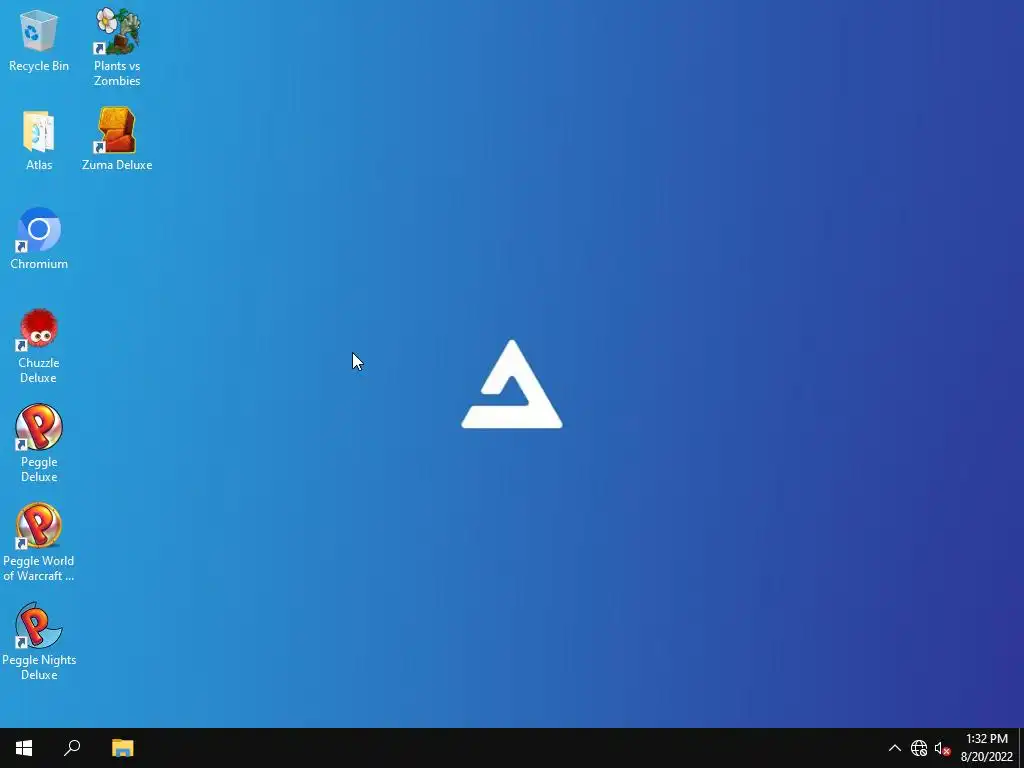Screen dimensions: 1024x768
Task: Open the Windows Start menu
Action: (x=24, y=748)
